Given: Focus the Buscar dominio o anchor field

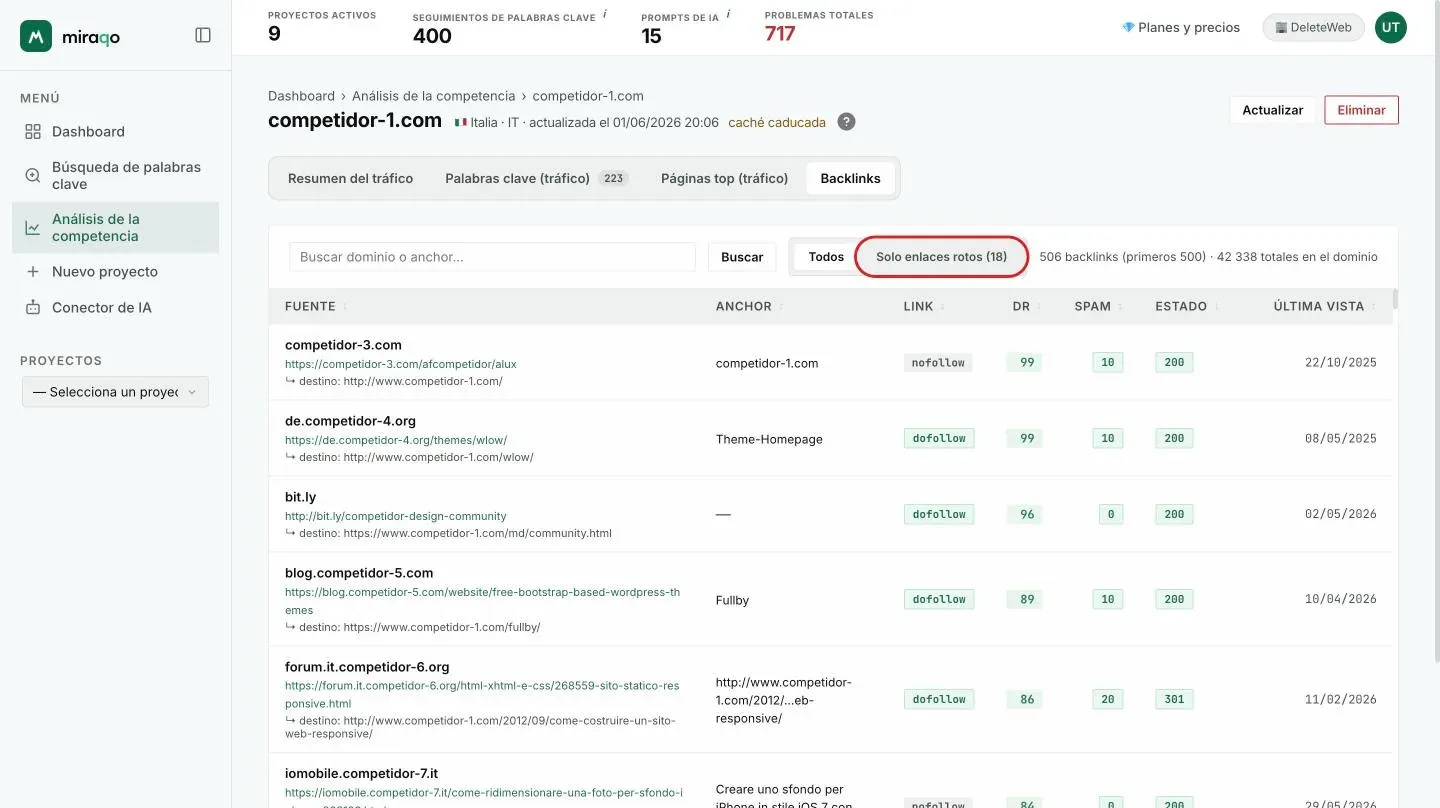Looking at the screenshot, I should click(492, 257).
